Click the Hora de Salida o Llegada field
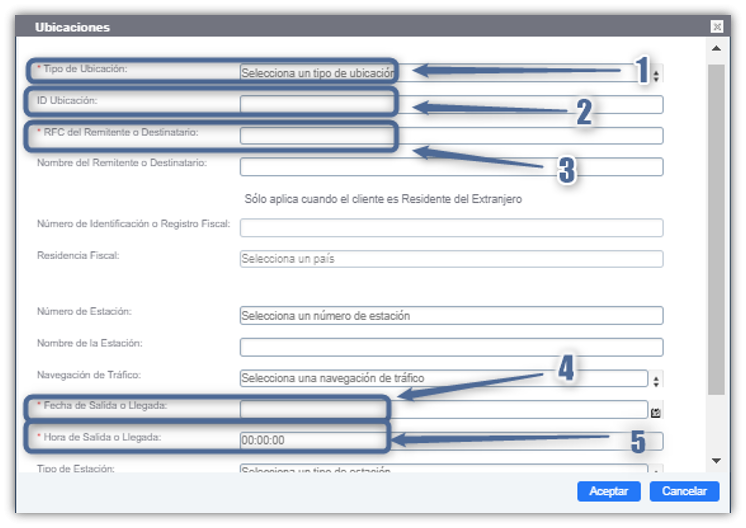The height and width of the screenshot is (528, 746). (x=451, y=440)
